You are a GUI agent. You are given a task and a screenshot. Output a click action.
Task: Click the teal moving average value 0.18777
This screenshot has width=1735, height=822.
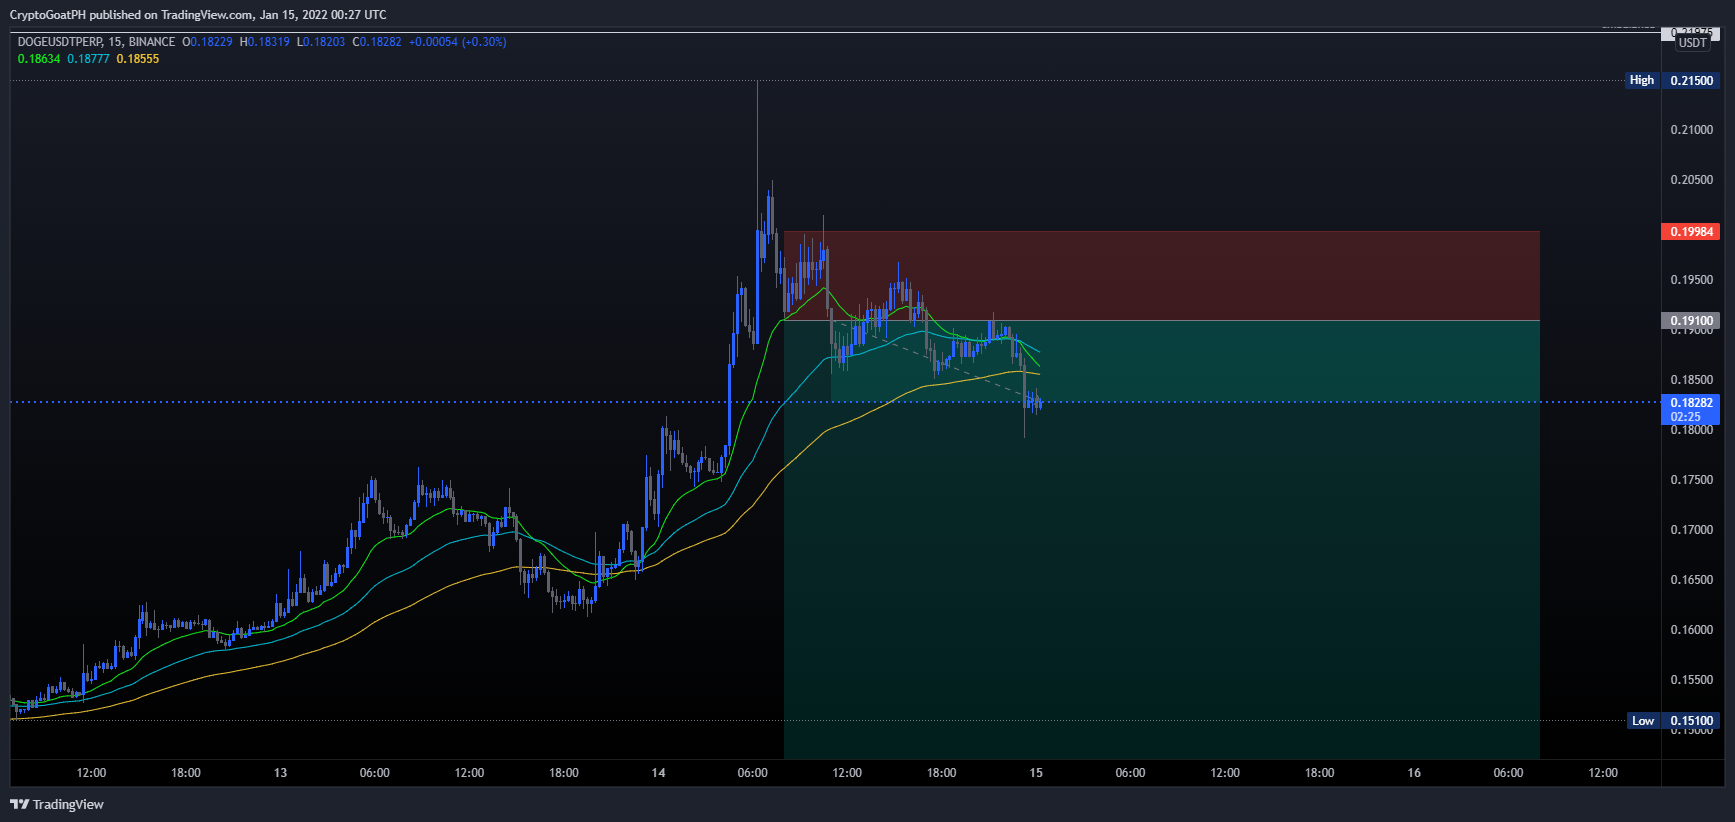pyautogui.click(x=88, y=59)
